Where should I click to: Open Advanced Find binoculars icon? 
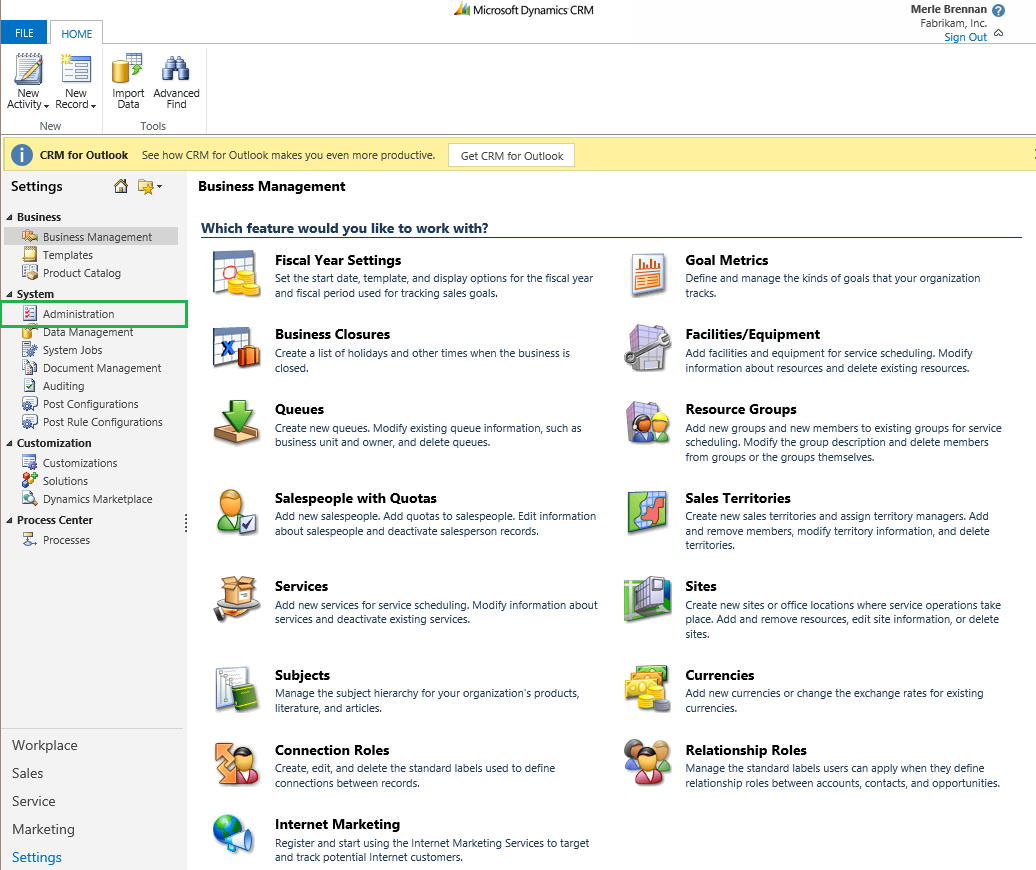point(176,69)
